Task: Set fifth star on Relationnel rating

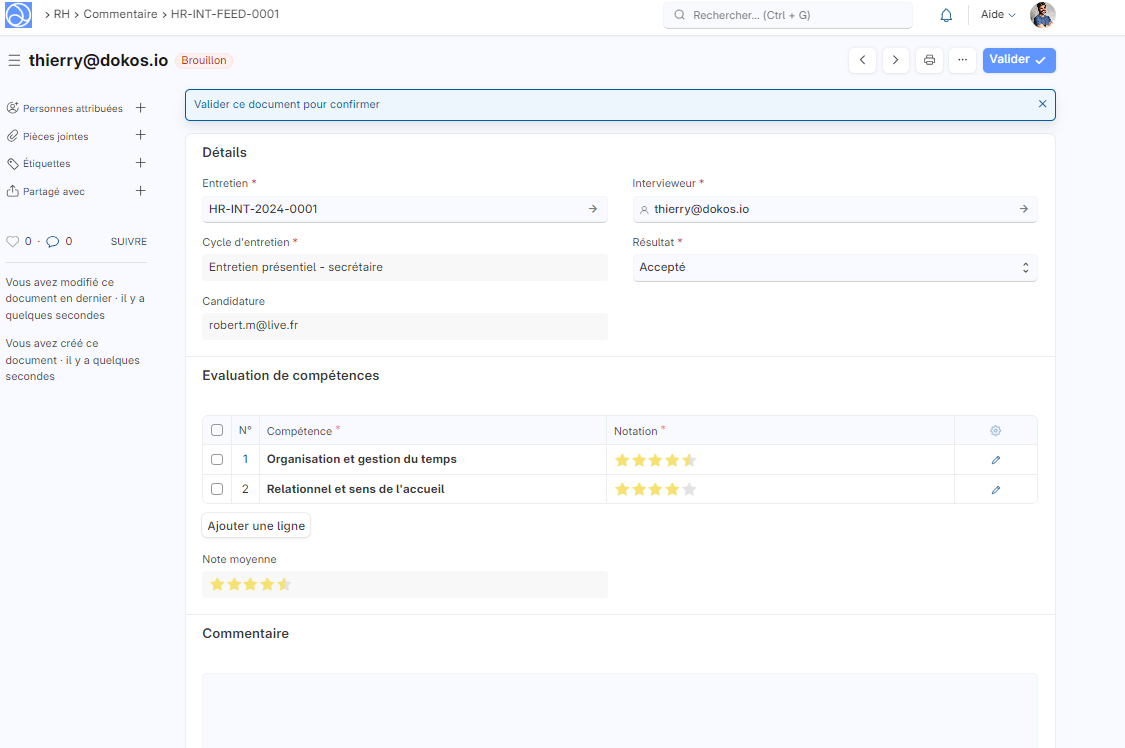Action: click(x=689, y=490)
